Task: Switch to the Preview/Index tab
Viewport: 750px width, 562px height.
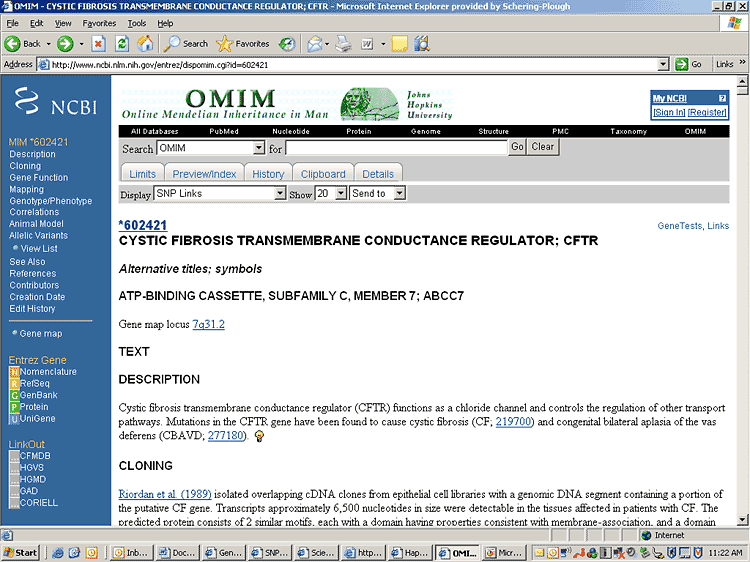Action: tap(204, 174)
